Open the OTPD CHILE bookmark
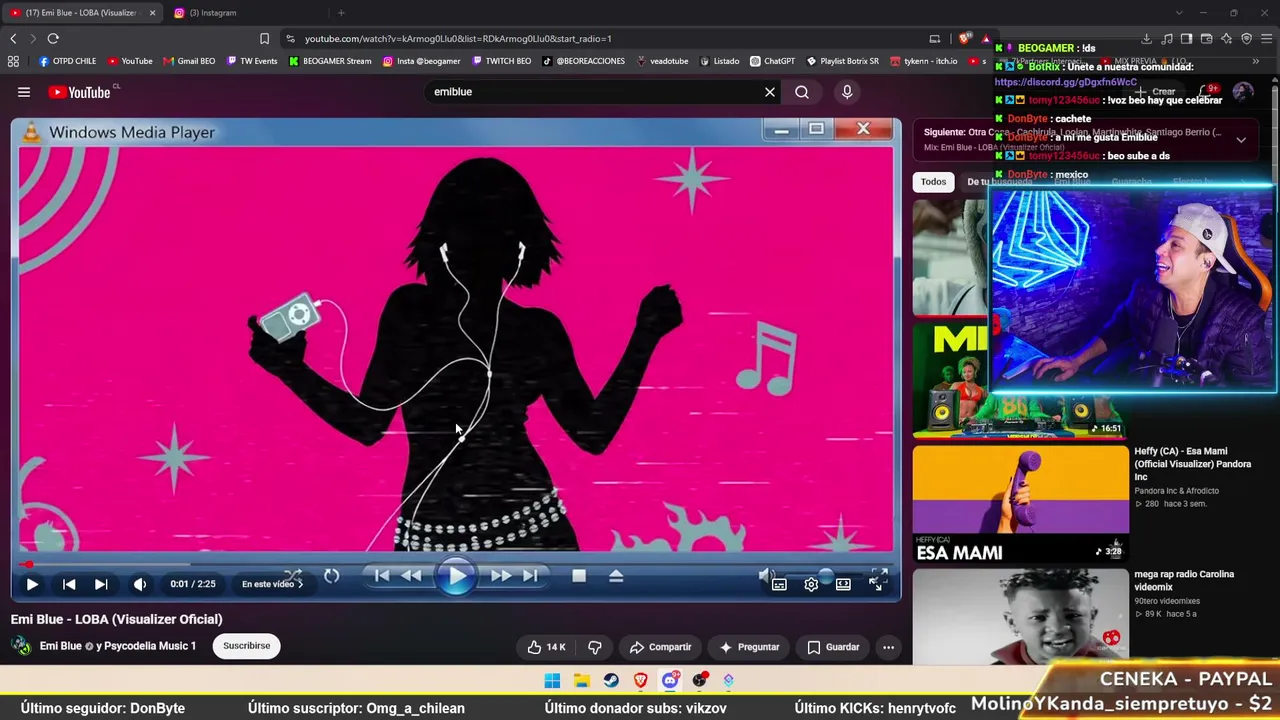The image size is (1280, 720). coord(68,61)
